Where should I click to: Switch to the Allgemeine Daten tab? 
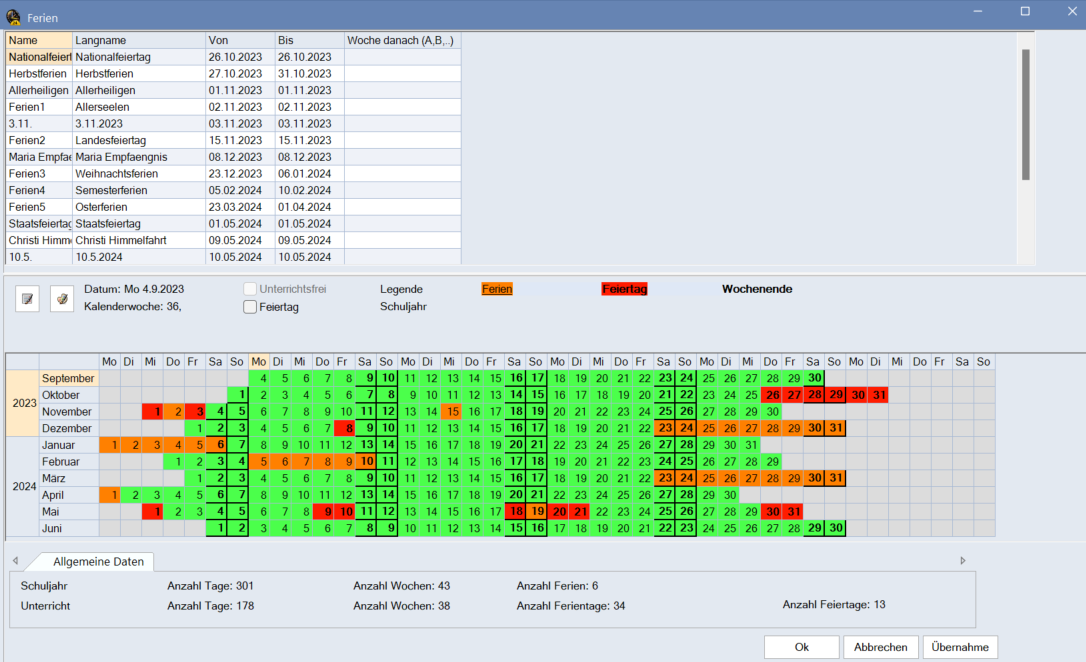tap(98, 562)
